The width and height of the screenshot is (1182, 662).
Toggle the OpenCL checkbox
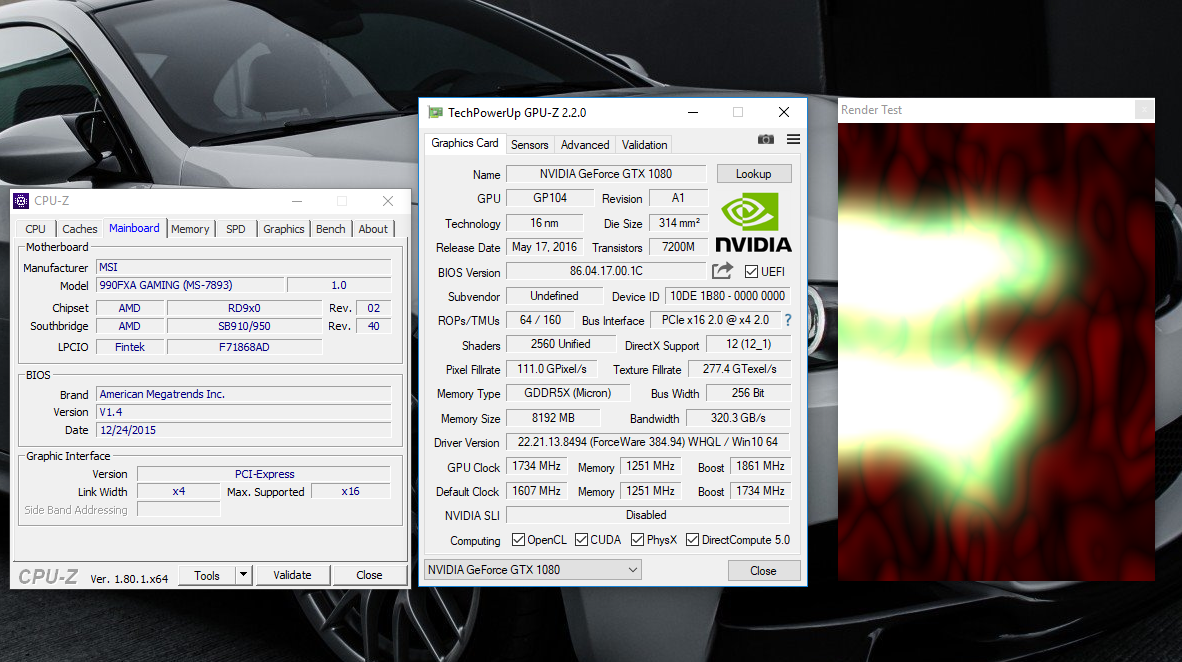pyautogui.click(x=518, y=540)
